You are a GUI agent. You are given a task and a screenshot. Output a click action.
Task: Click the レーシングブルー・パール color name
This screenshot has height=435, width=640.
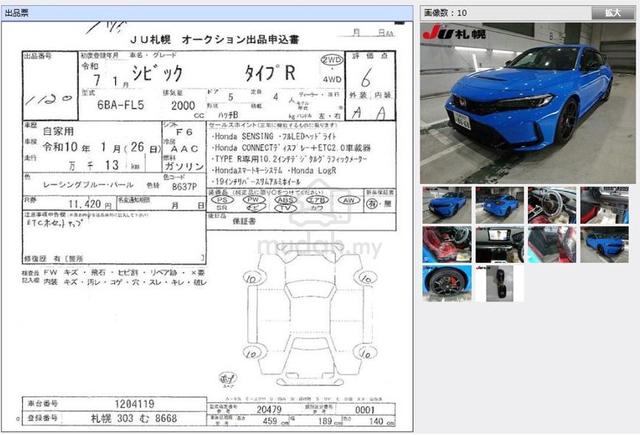88,185
